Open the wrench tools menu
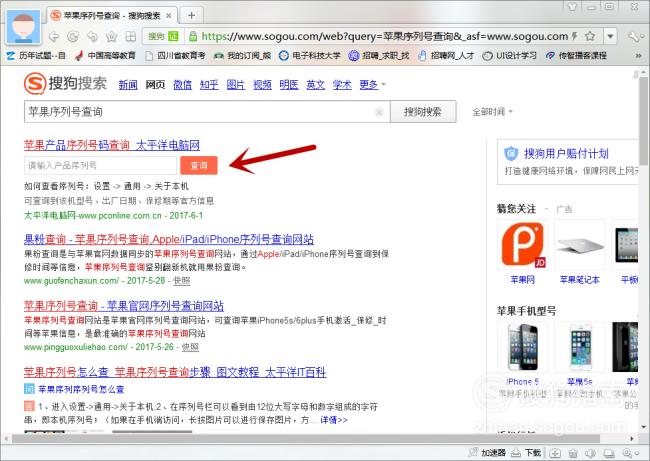The image size is (650, 461). pos(635,36)
